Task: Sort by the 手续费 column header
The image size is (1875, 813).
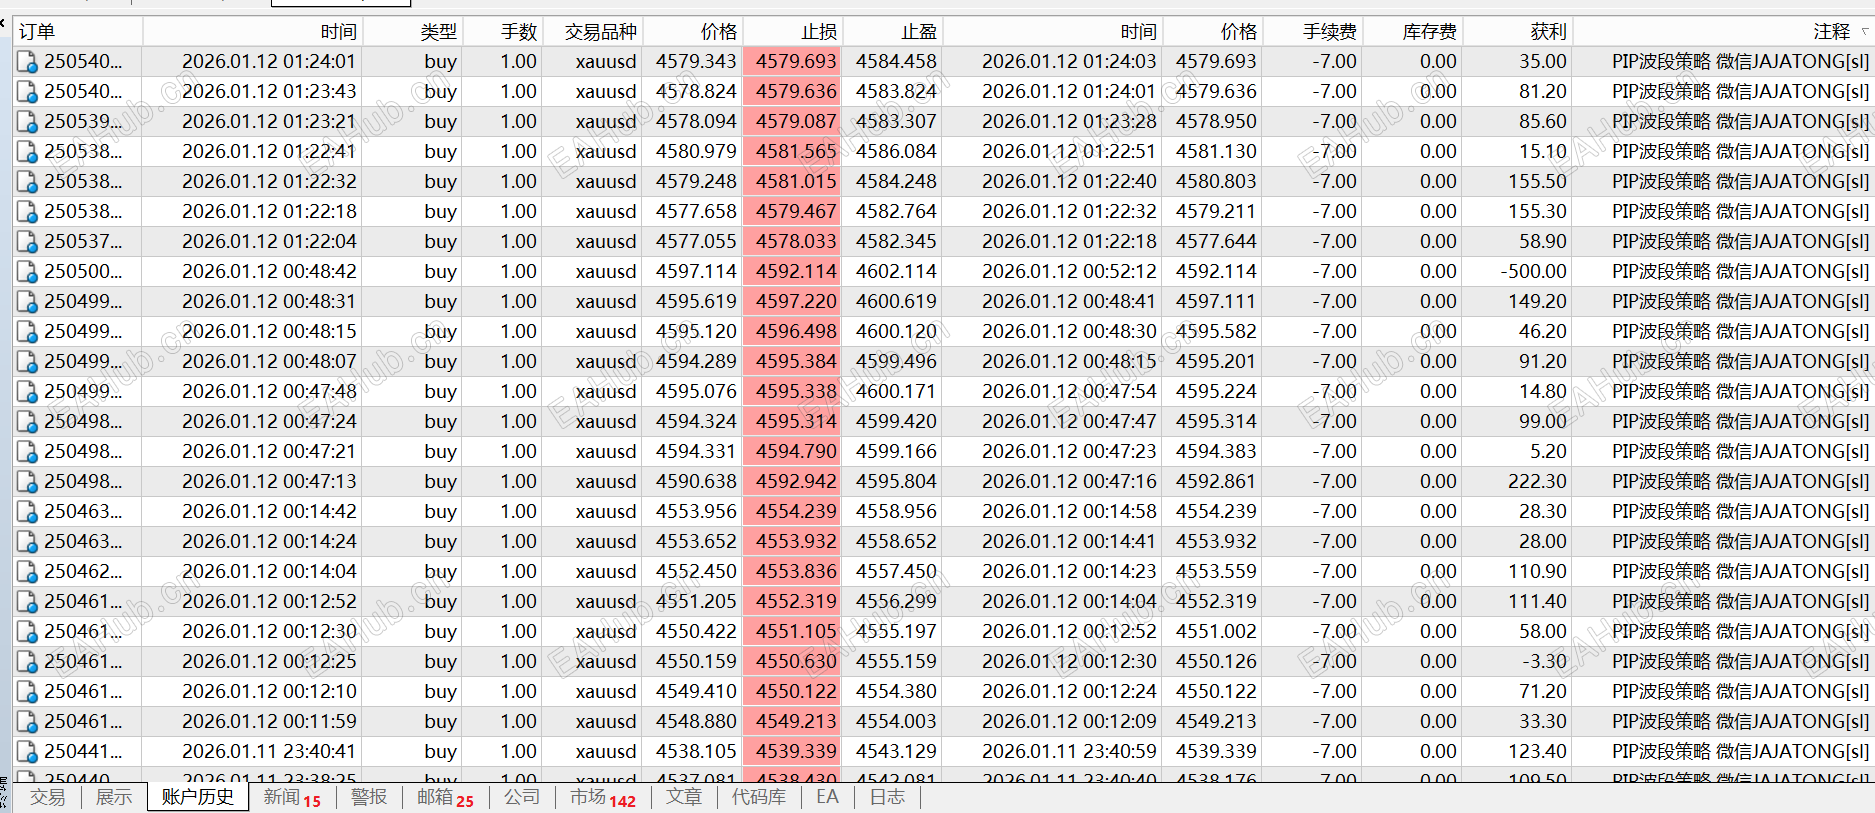Action: [1313, 32]
